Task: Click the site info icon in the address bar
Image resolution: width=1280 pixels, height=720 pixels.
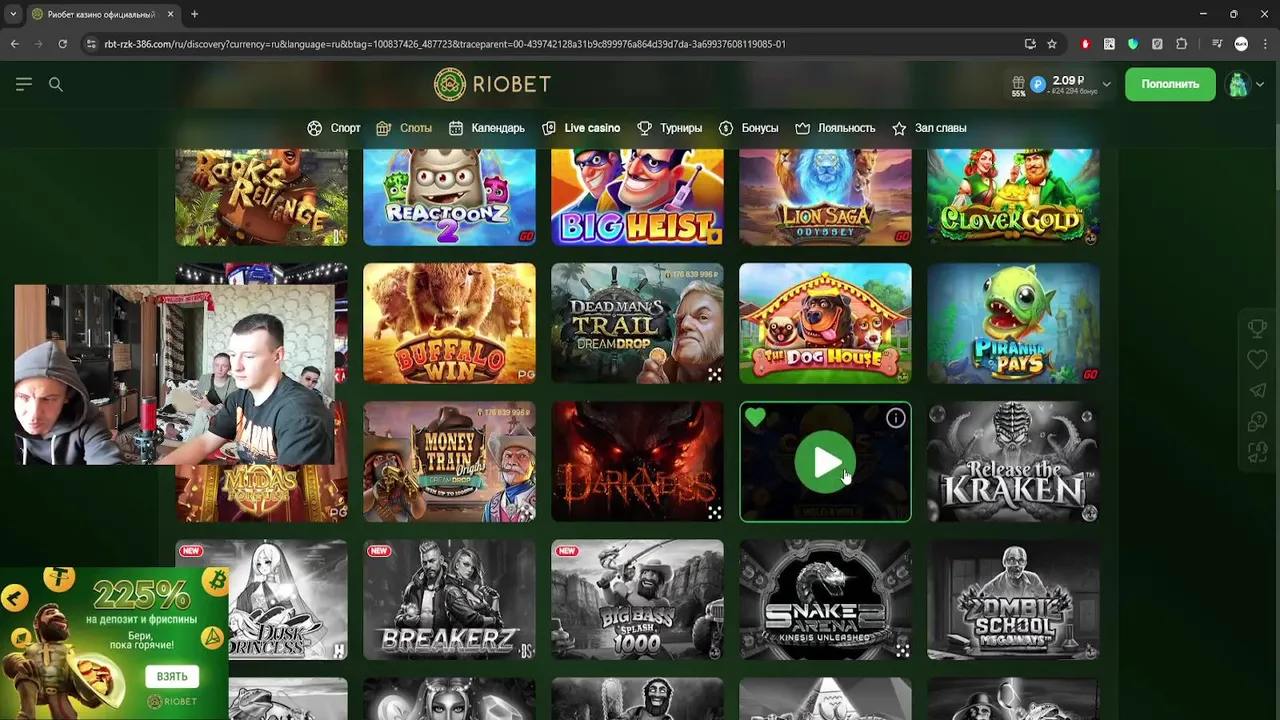Action: [x=91, y=44]
